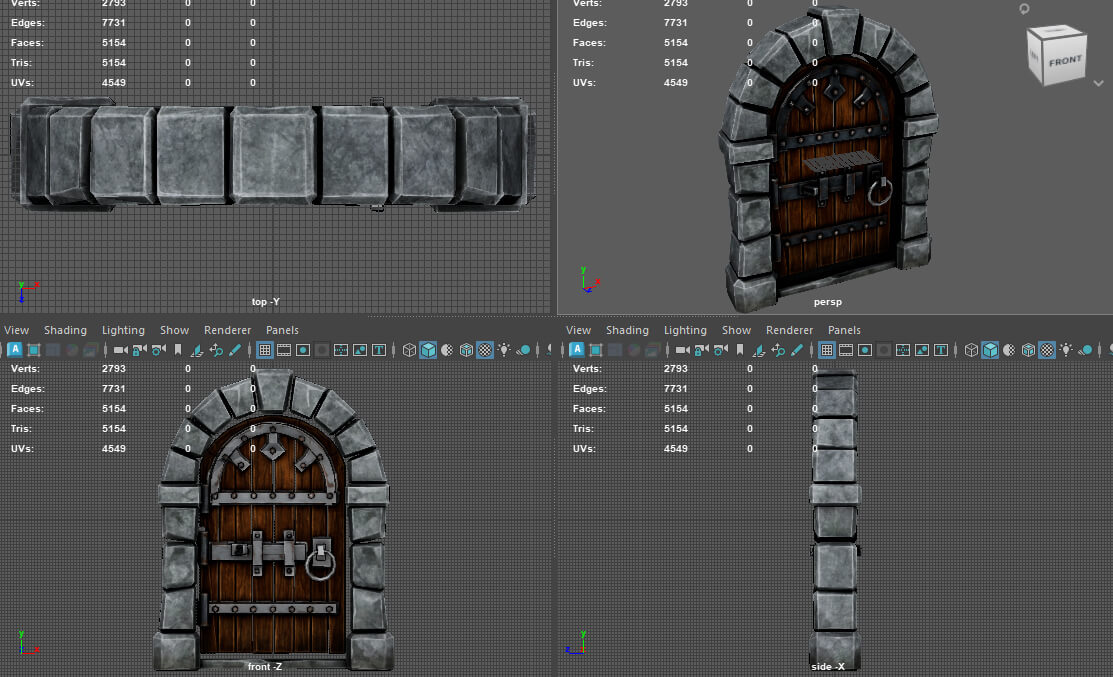Click Image Plane icon in side view panel

pos(759,350)
